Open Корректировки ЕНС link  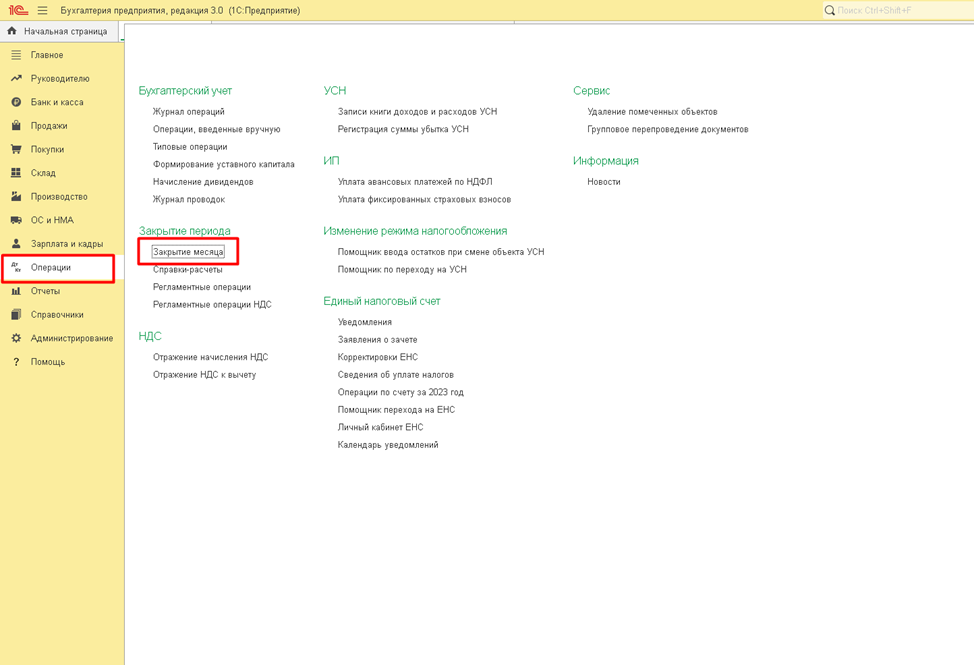(378, 357)
